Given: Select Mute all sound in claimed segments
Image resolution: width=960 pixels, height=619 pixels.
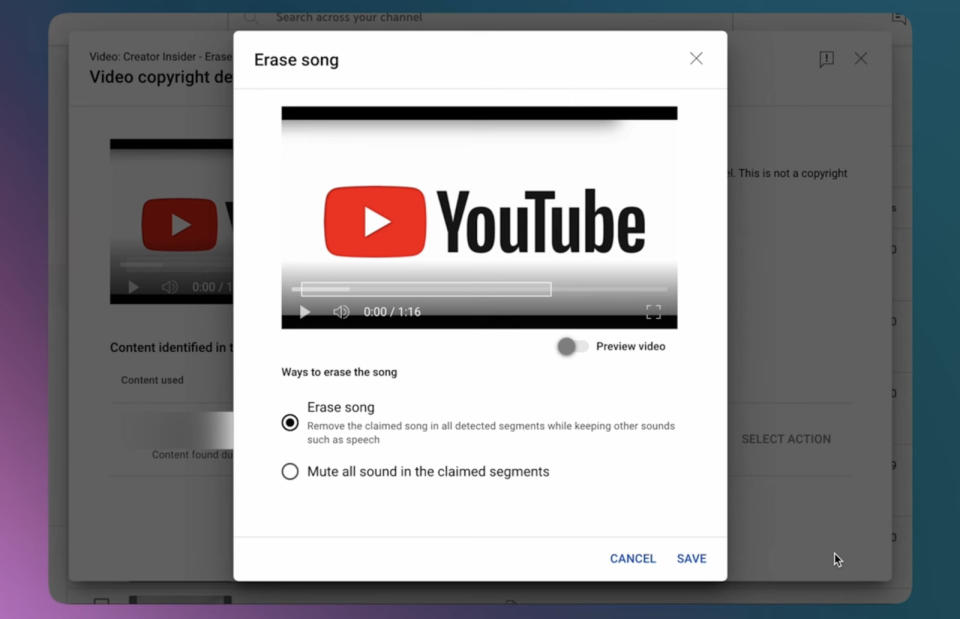Looking at the screenshot, I should tap(290, 471).
